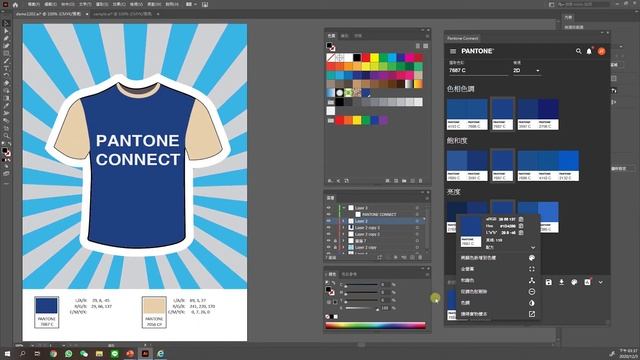This screenshot has height=360, width=640.
Task: Pick yellow swatch in Swatches top row
Action: tap(374, 58)
